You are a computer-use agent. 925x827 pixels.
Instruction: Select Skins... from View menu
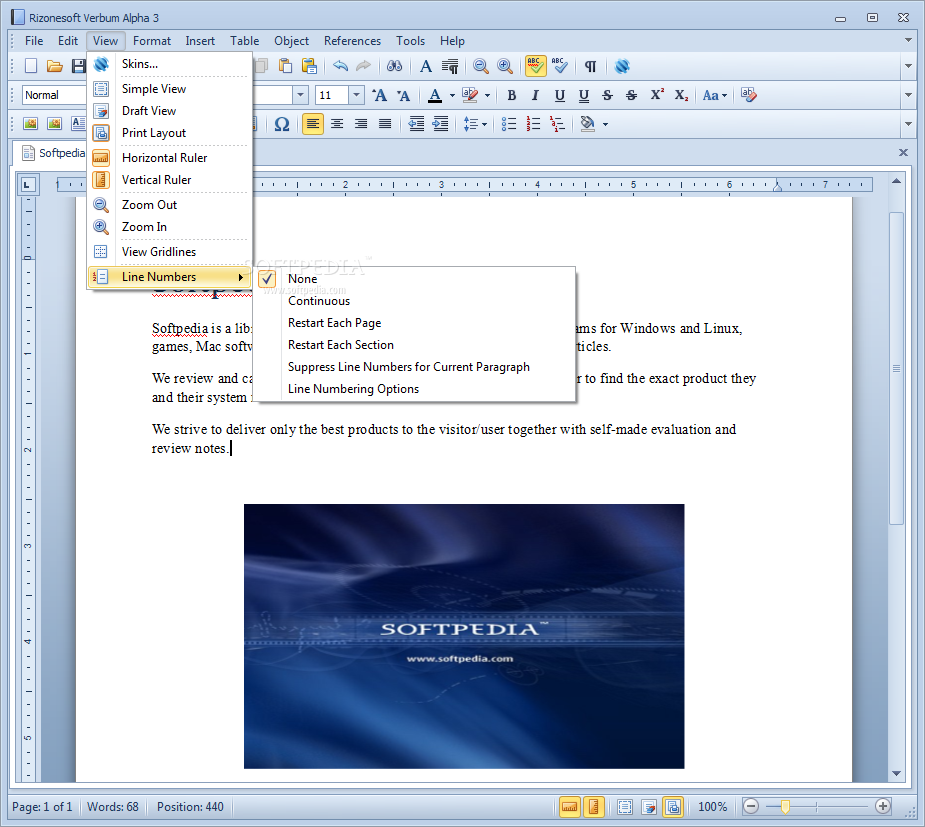tap(170, 64)
